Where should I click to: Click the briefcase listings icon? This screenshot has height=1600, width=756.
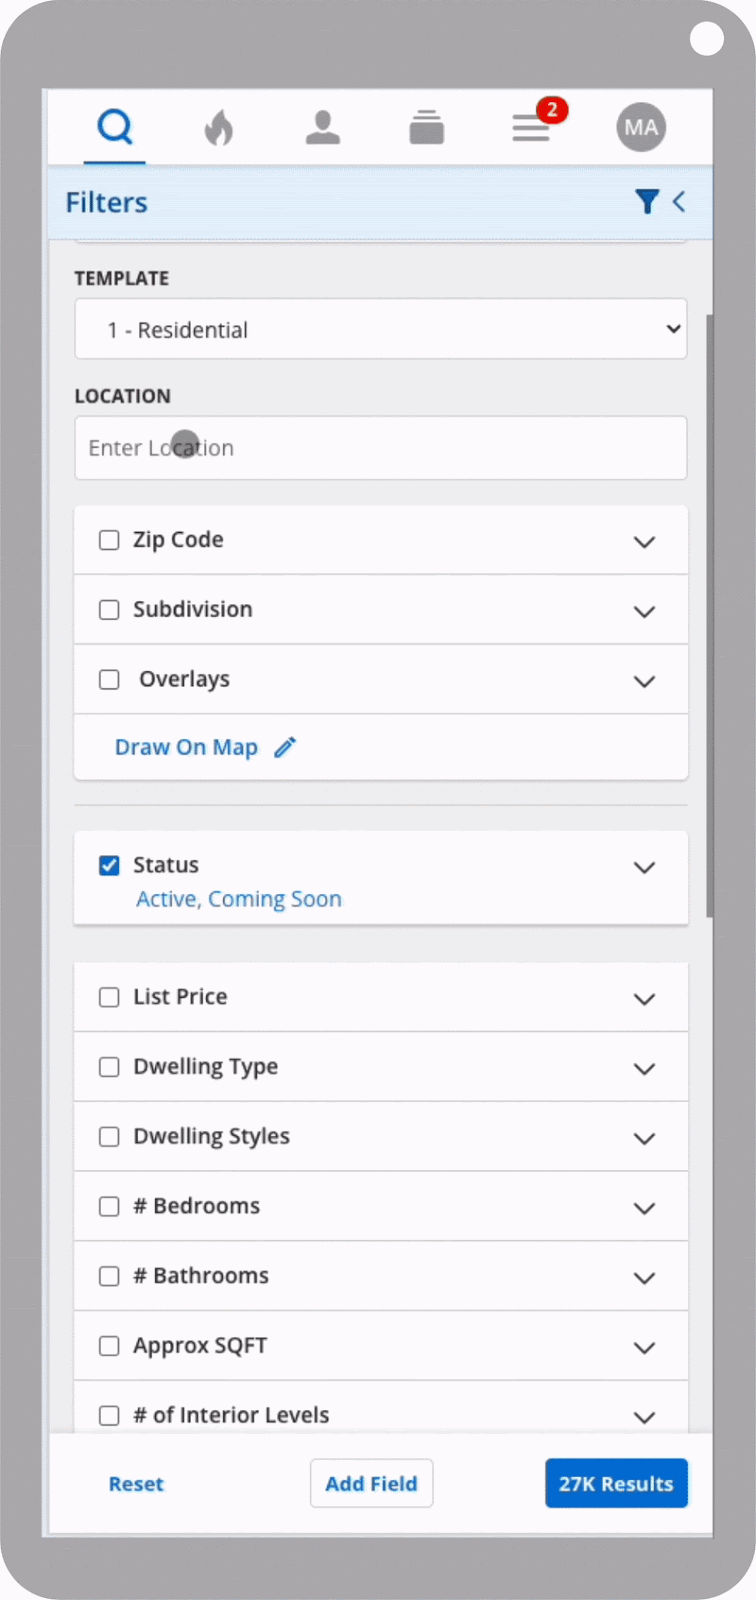pos(426,127)
